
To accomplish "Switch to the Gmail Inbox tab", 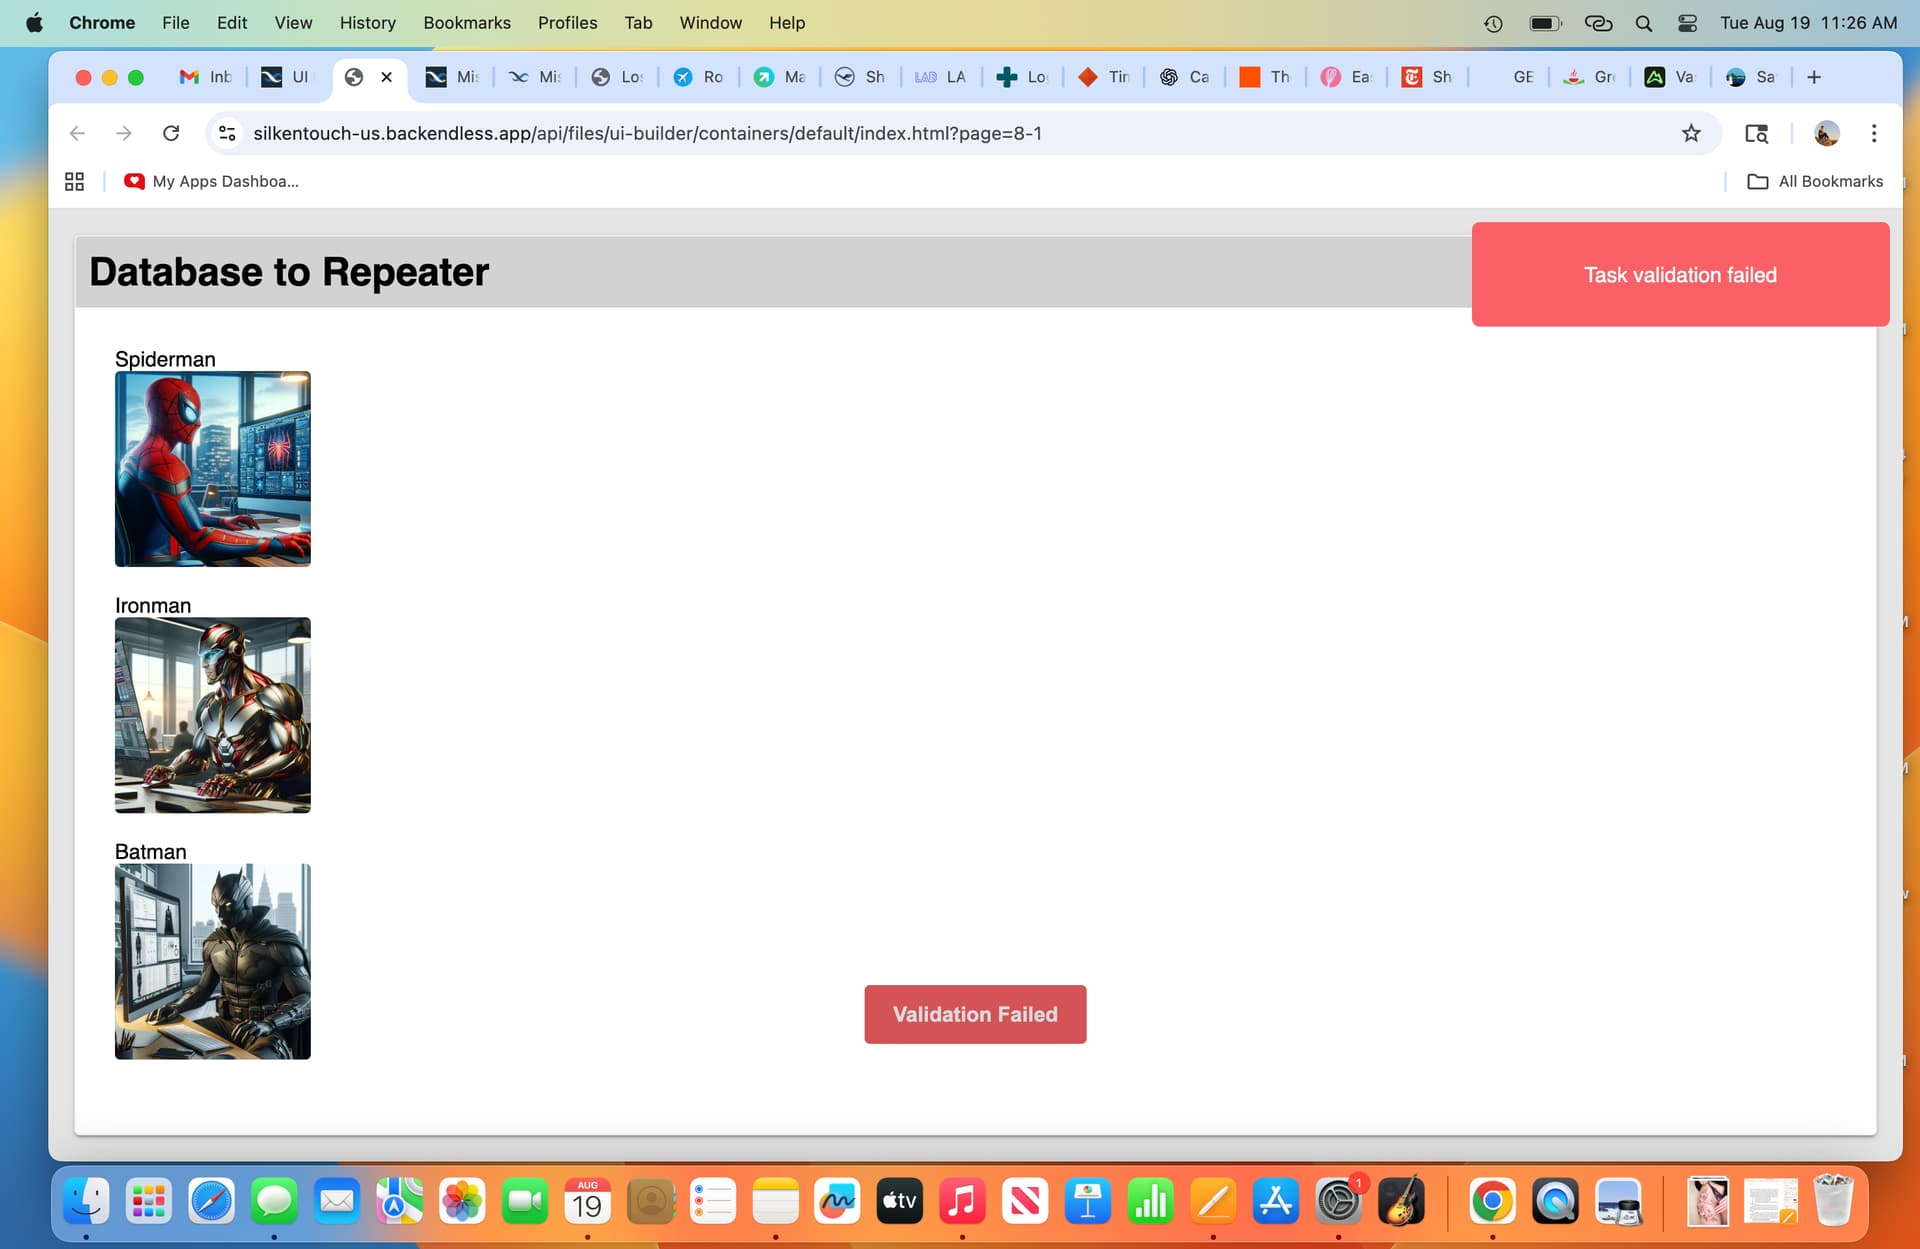I will point(205,77).
